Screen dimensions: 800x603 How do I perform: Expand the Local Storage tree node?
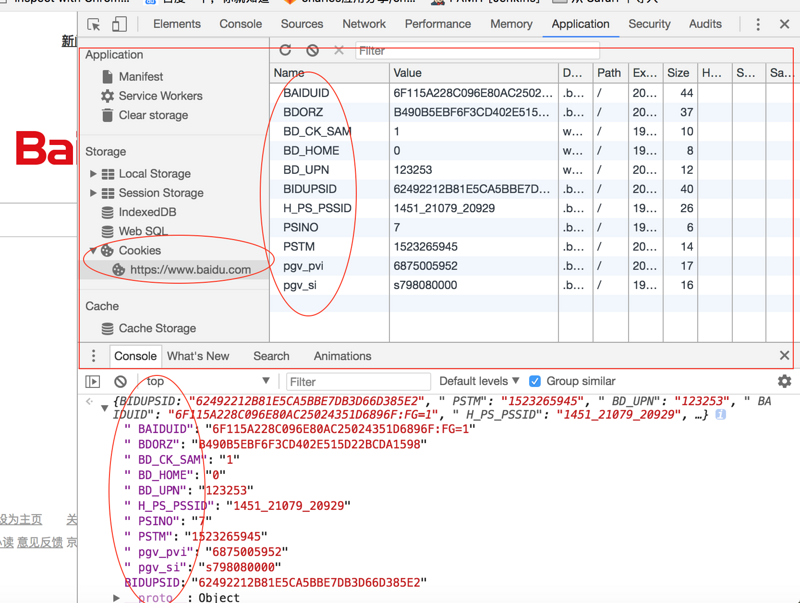point(93,174)
